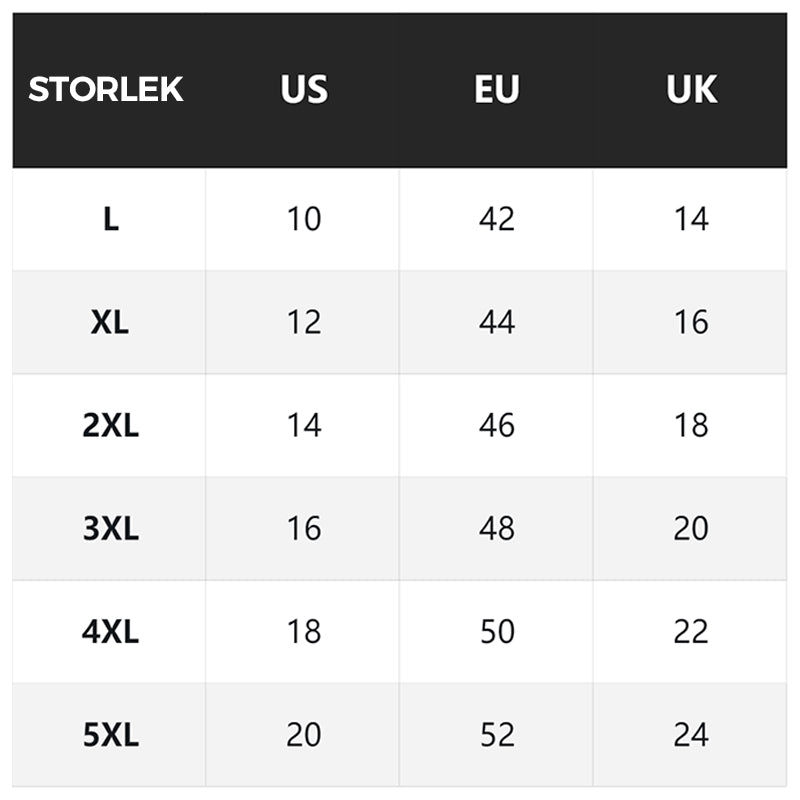Click US size 10 in L row
Viewport: 800px width, 800px height.
tap(304, 219)
